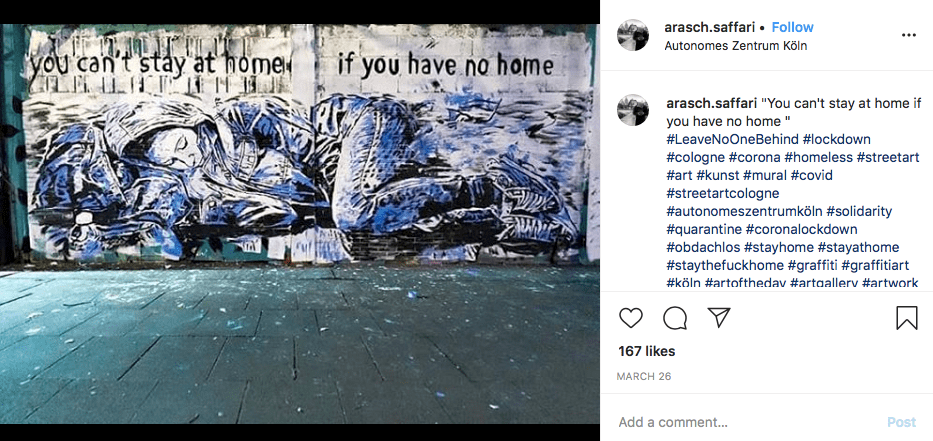Screen dimensions: 933x441
Task: View the 167 likes list
Action: pyautogui.click(x=647, y=352)
